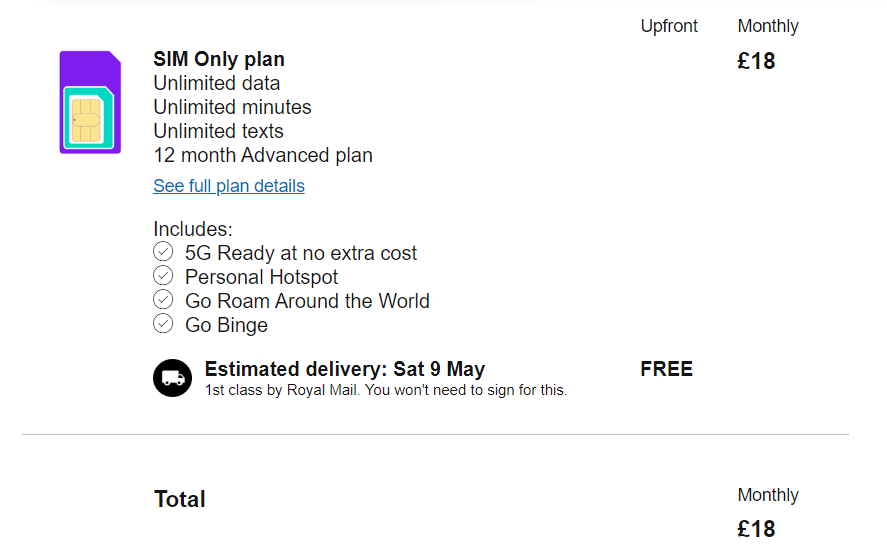This screenshot has height=558, width=887.
Task: Click the Upfront column header
Action: click(x=669, y=26)
